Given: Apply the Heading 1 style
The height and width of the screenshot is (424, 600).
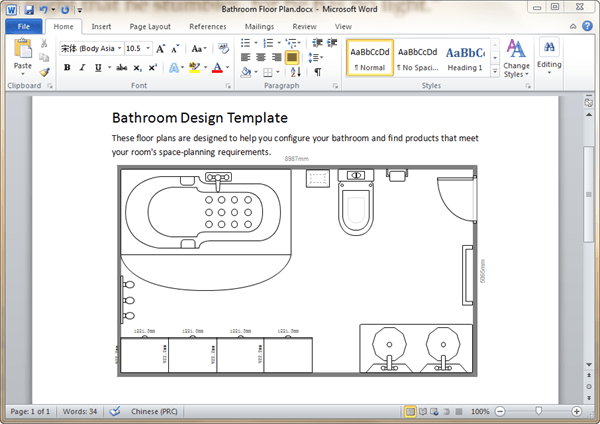Looking at the screenshot, I should click(x=465, y=58).
